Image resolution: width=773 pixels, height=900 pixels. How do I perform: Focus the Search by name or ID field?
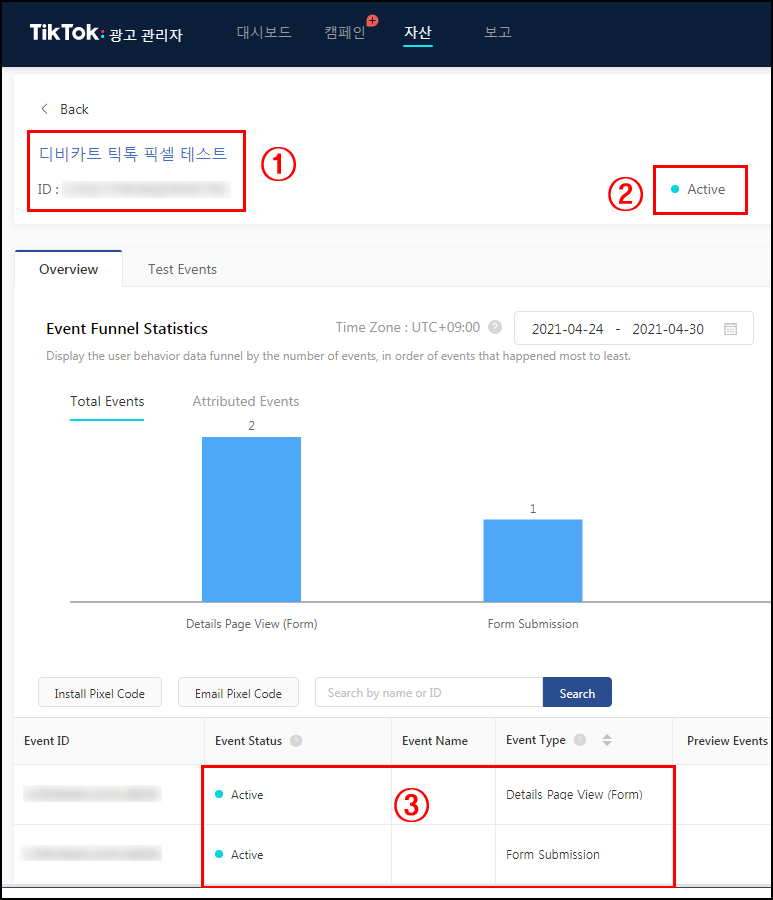[x=428, y=693]
